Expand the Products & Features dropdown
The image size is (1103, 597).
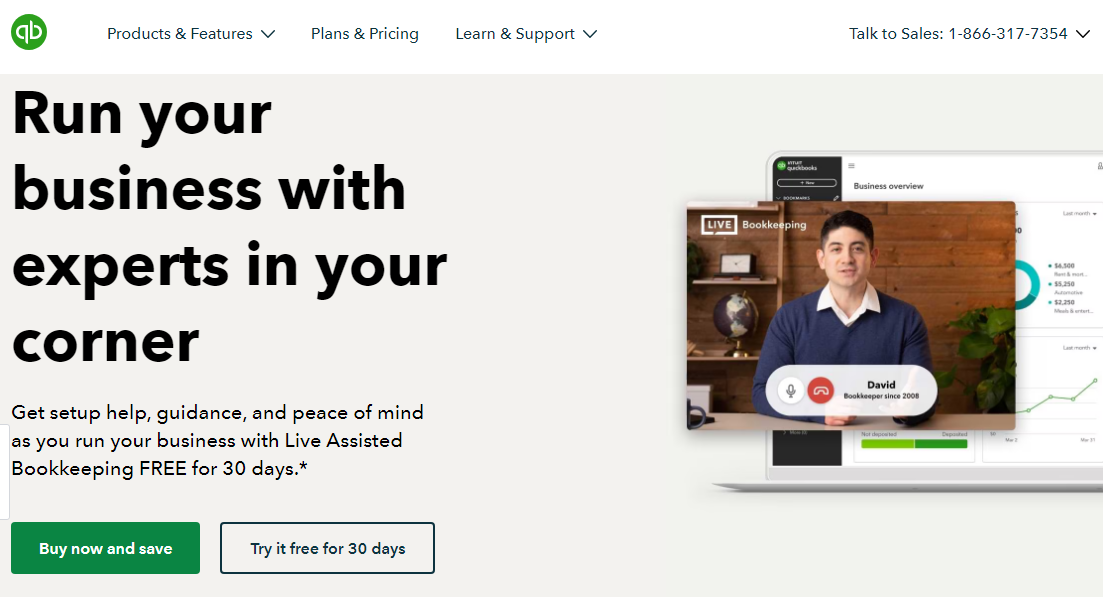pyautogui.click(x=191, y=34)
